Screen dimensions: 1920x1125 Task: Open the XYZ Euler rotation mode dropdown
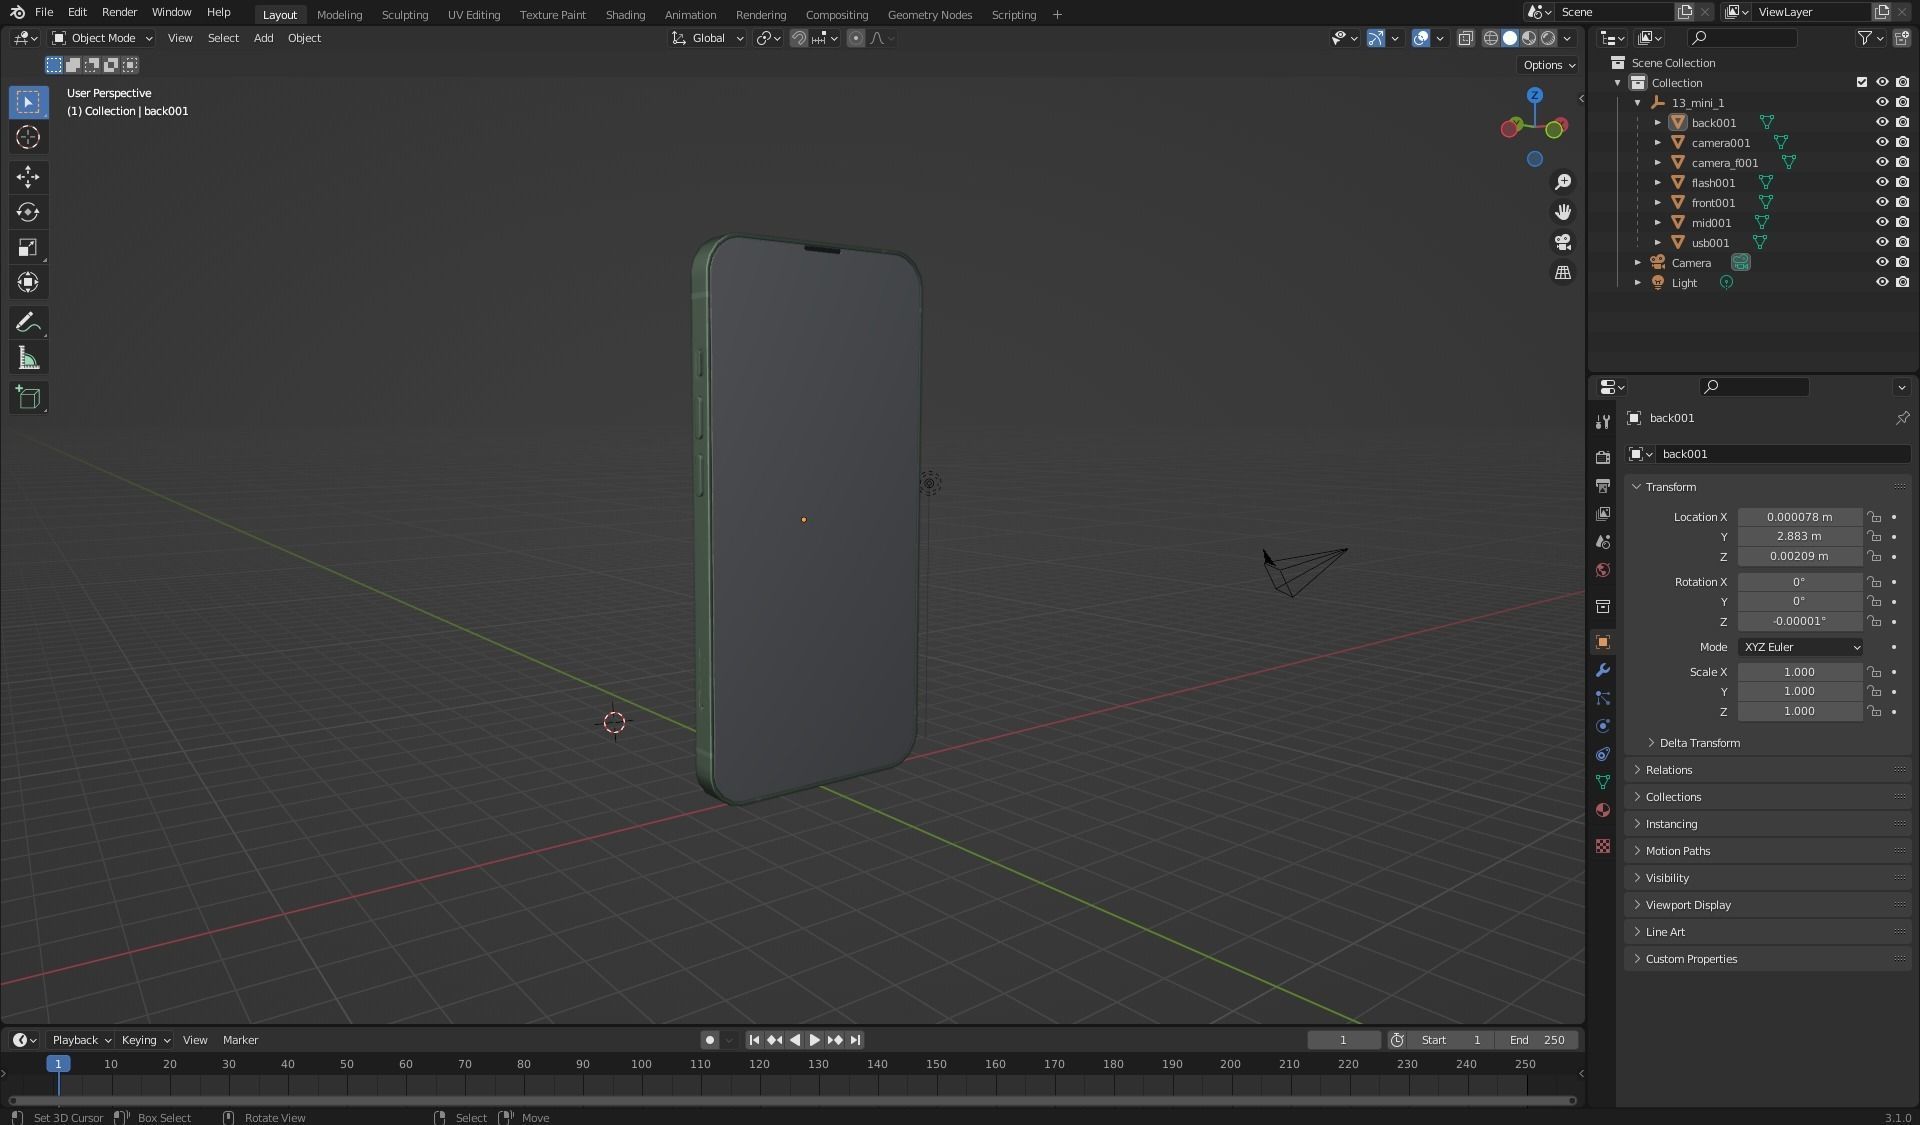pyautogui.click(x=1800, y=647)
